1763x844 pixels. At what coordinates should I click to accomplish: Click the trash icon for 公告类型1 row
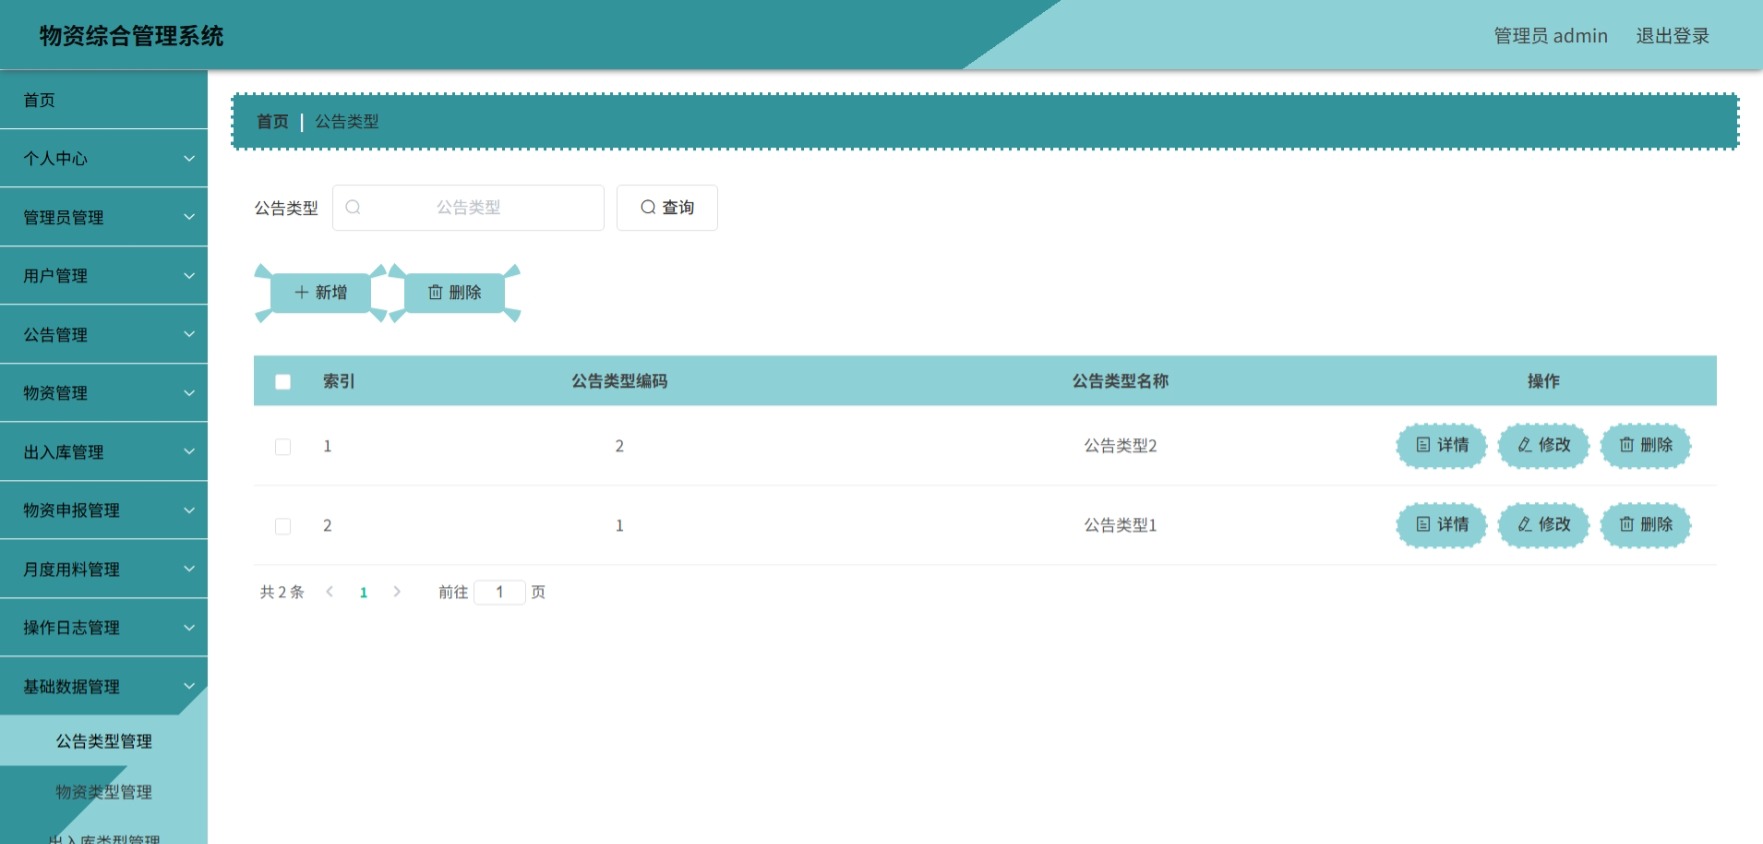[x=1626, y=524]
